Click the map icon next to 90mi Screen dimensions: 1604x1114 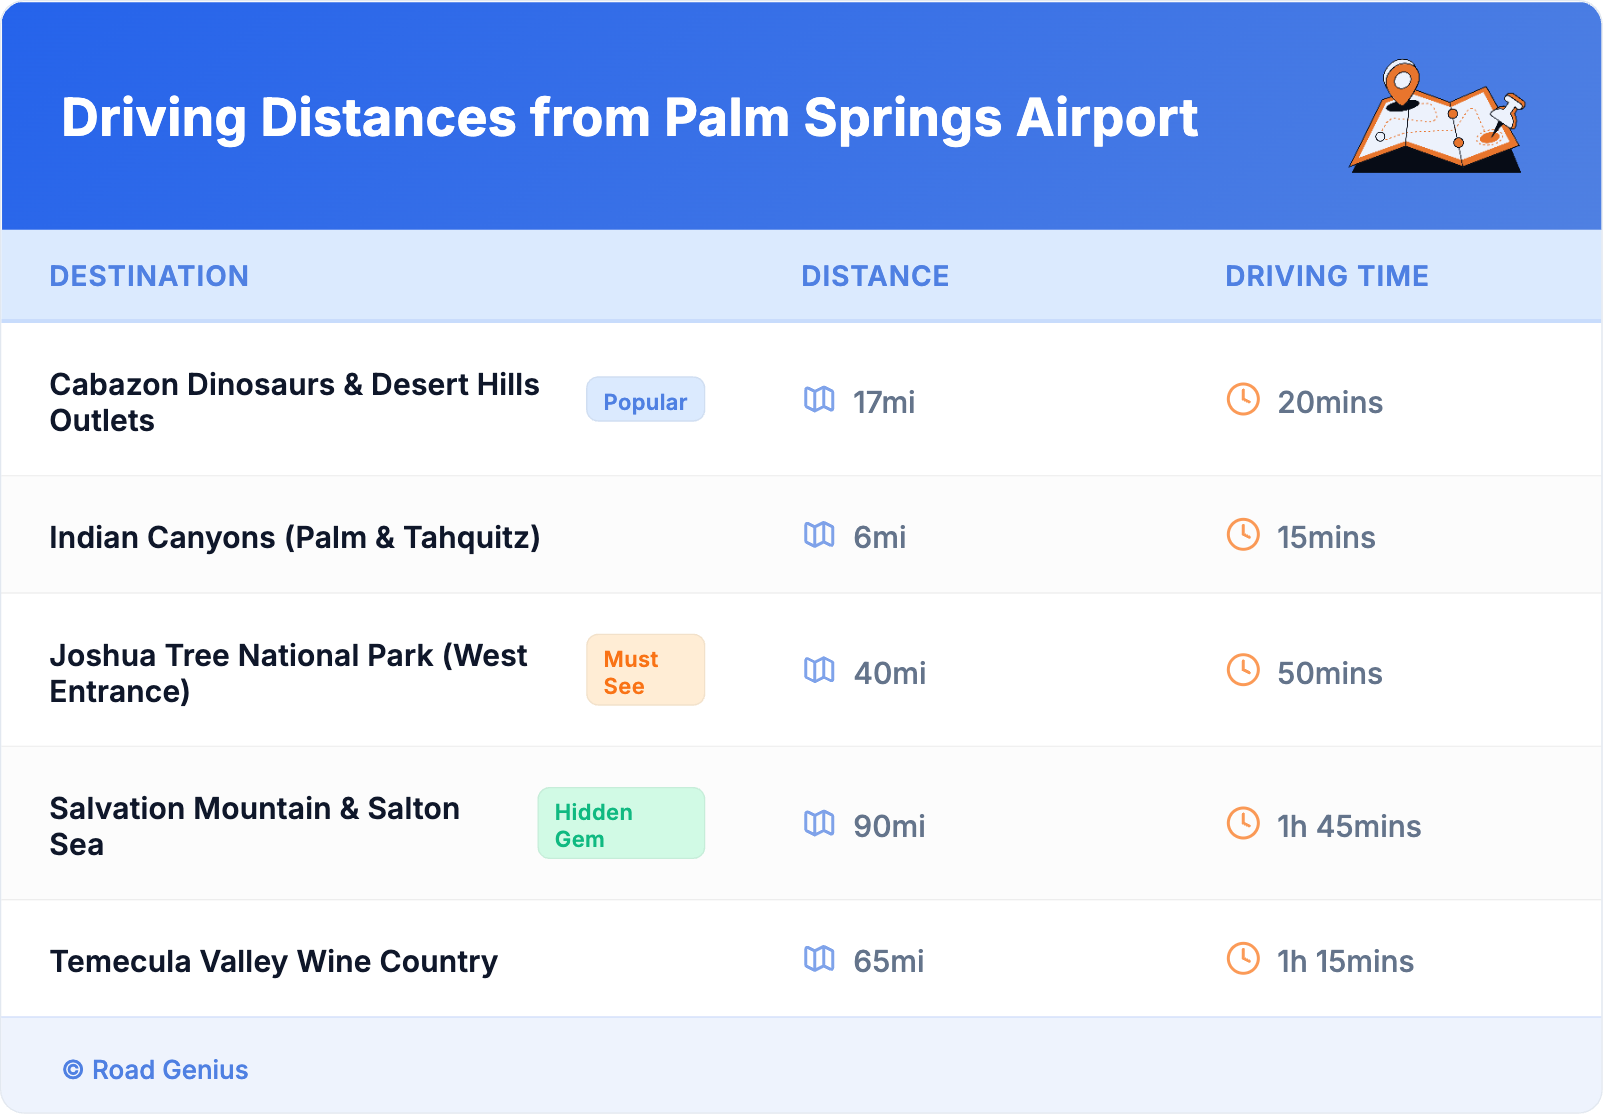pos(819,824)
